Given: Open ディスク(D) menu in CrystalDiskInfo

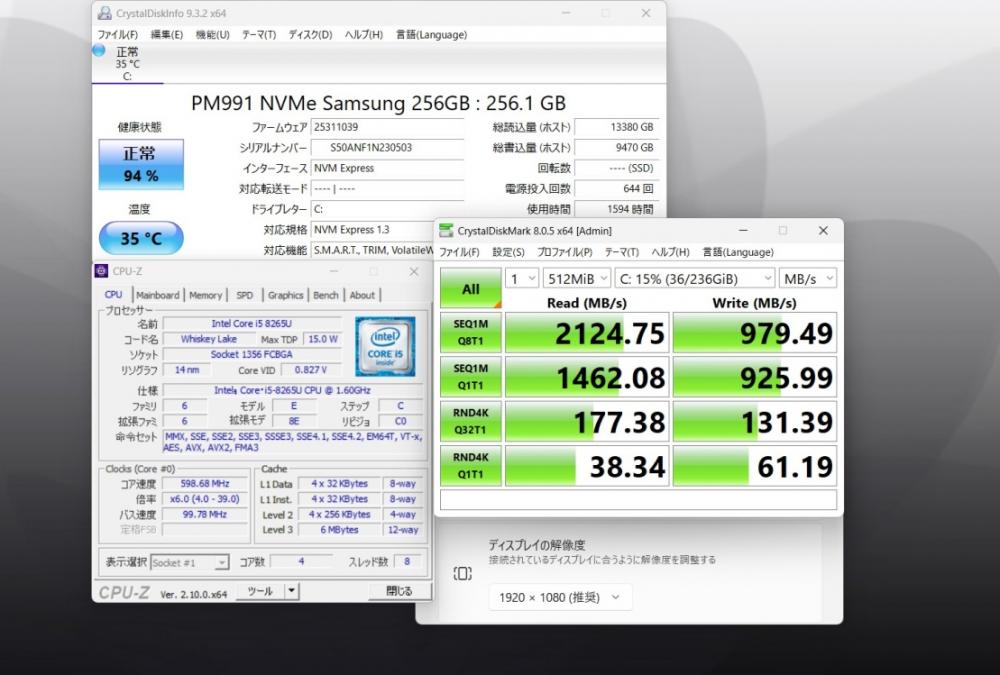Looking at the screenshot, I should click(x=311, y=34).
